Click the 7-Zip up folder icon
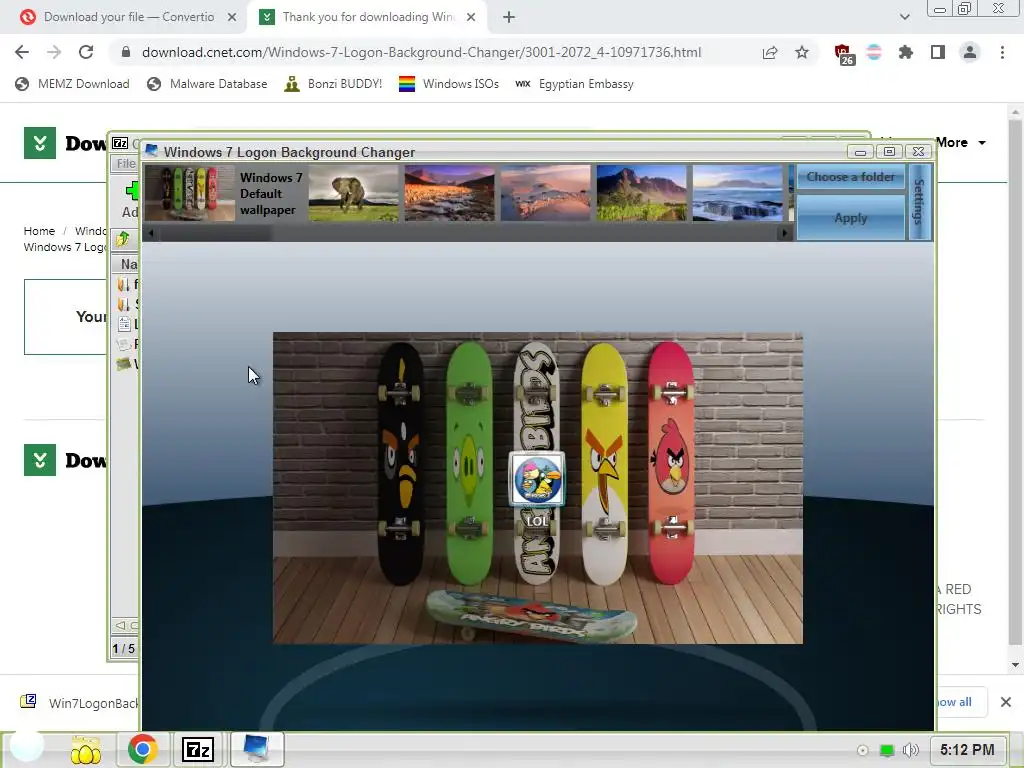 tap(123, 240)
